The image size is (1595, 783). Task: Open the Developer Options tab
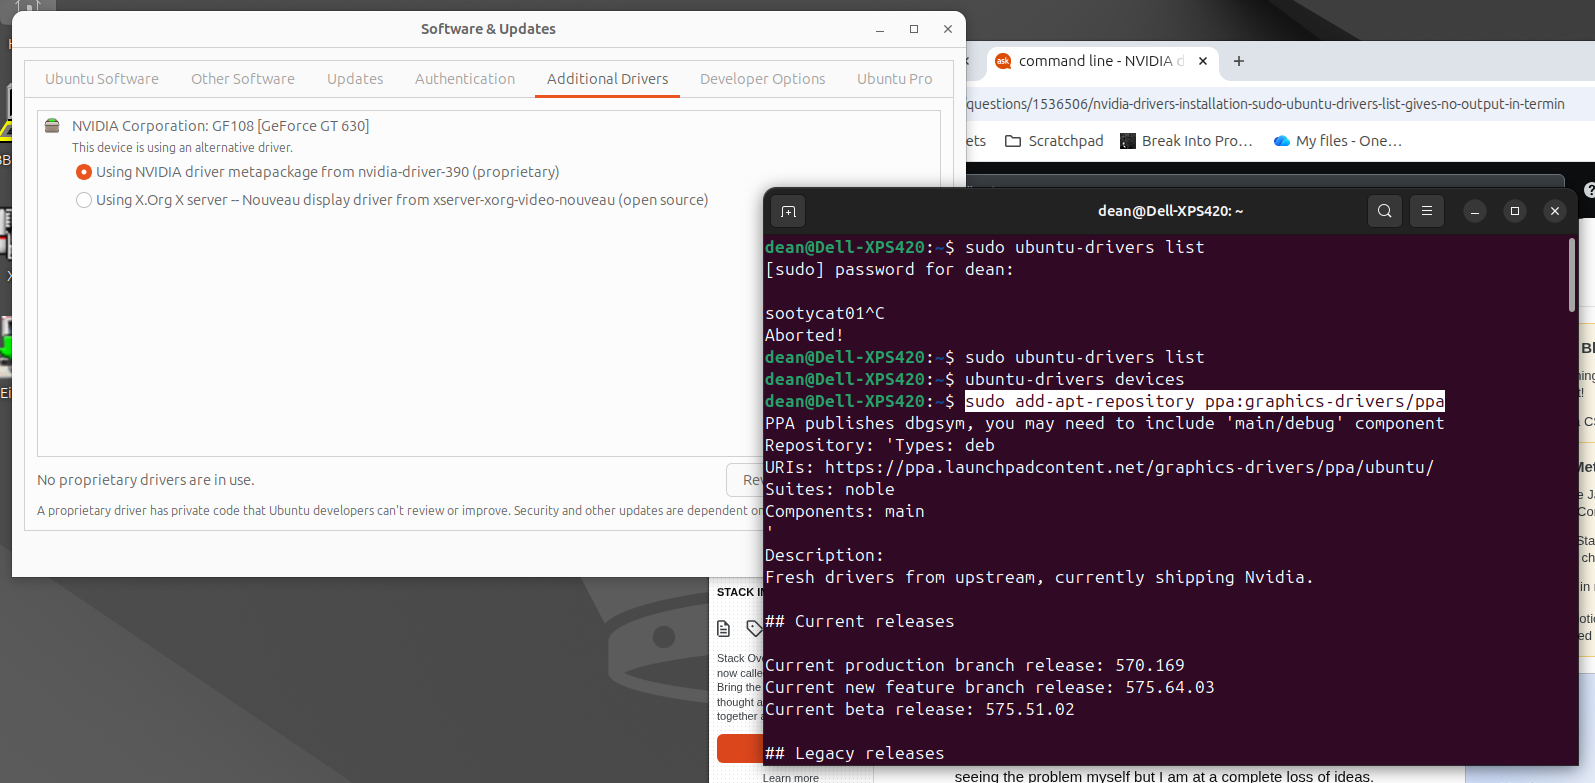[762, 79]
